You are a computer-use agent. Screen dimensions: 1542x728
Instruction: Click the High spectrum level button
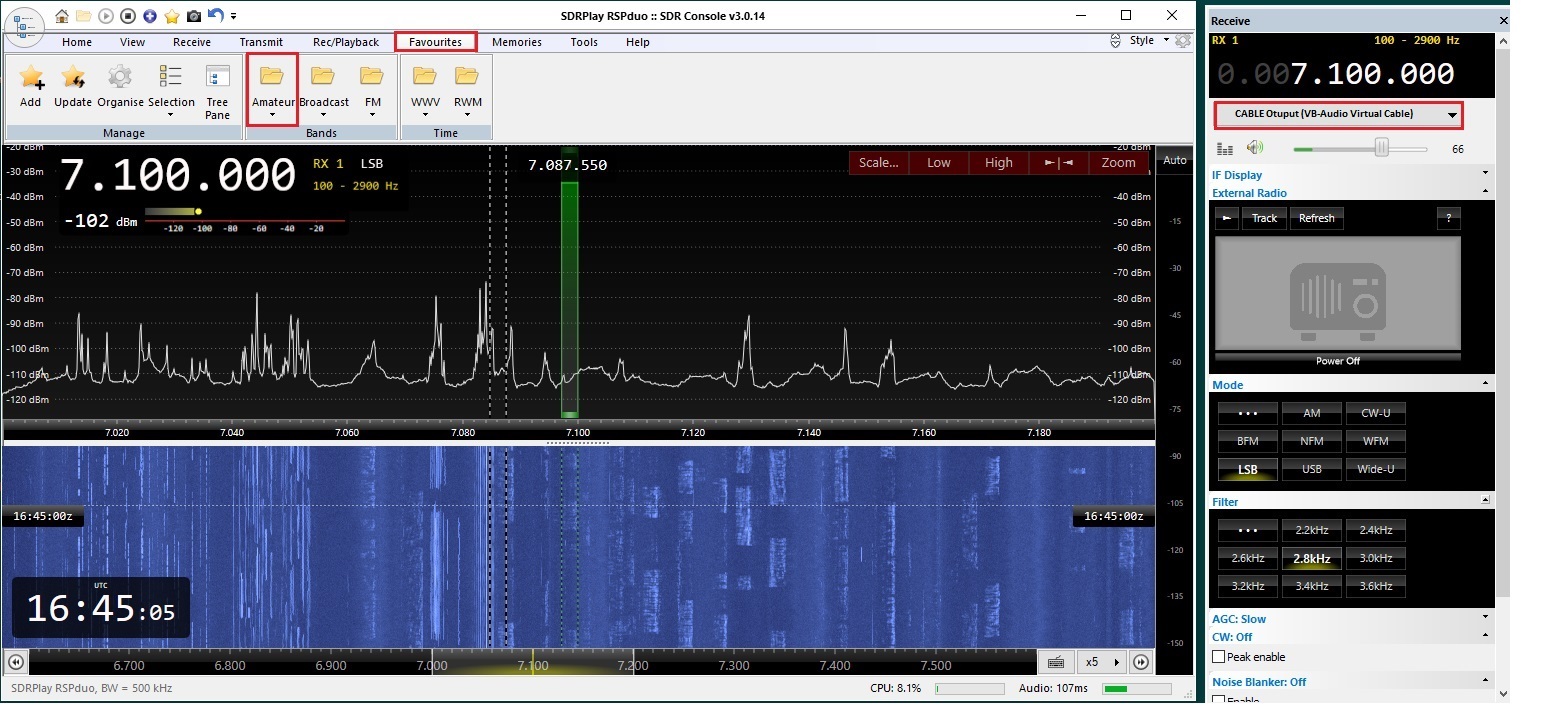998,163
